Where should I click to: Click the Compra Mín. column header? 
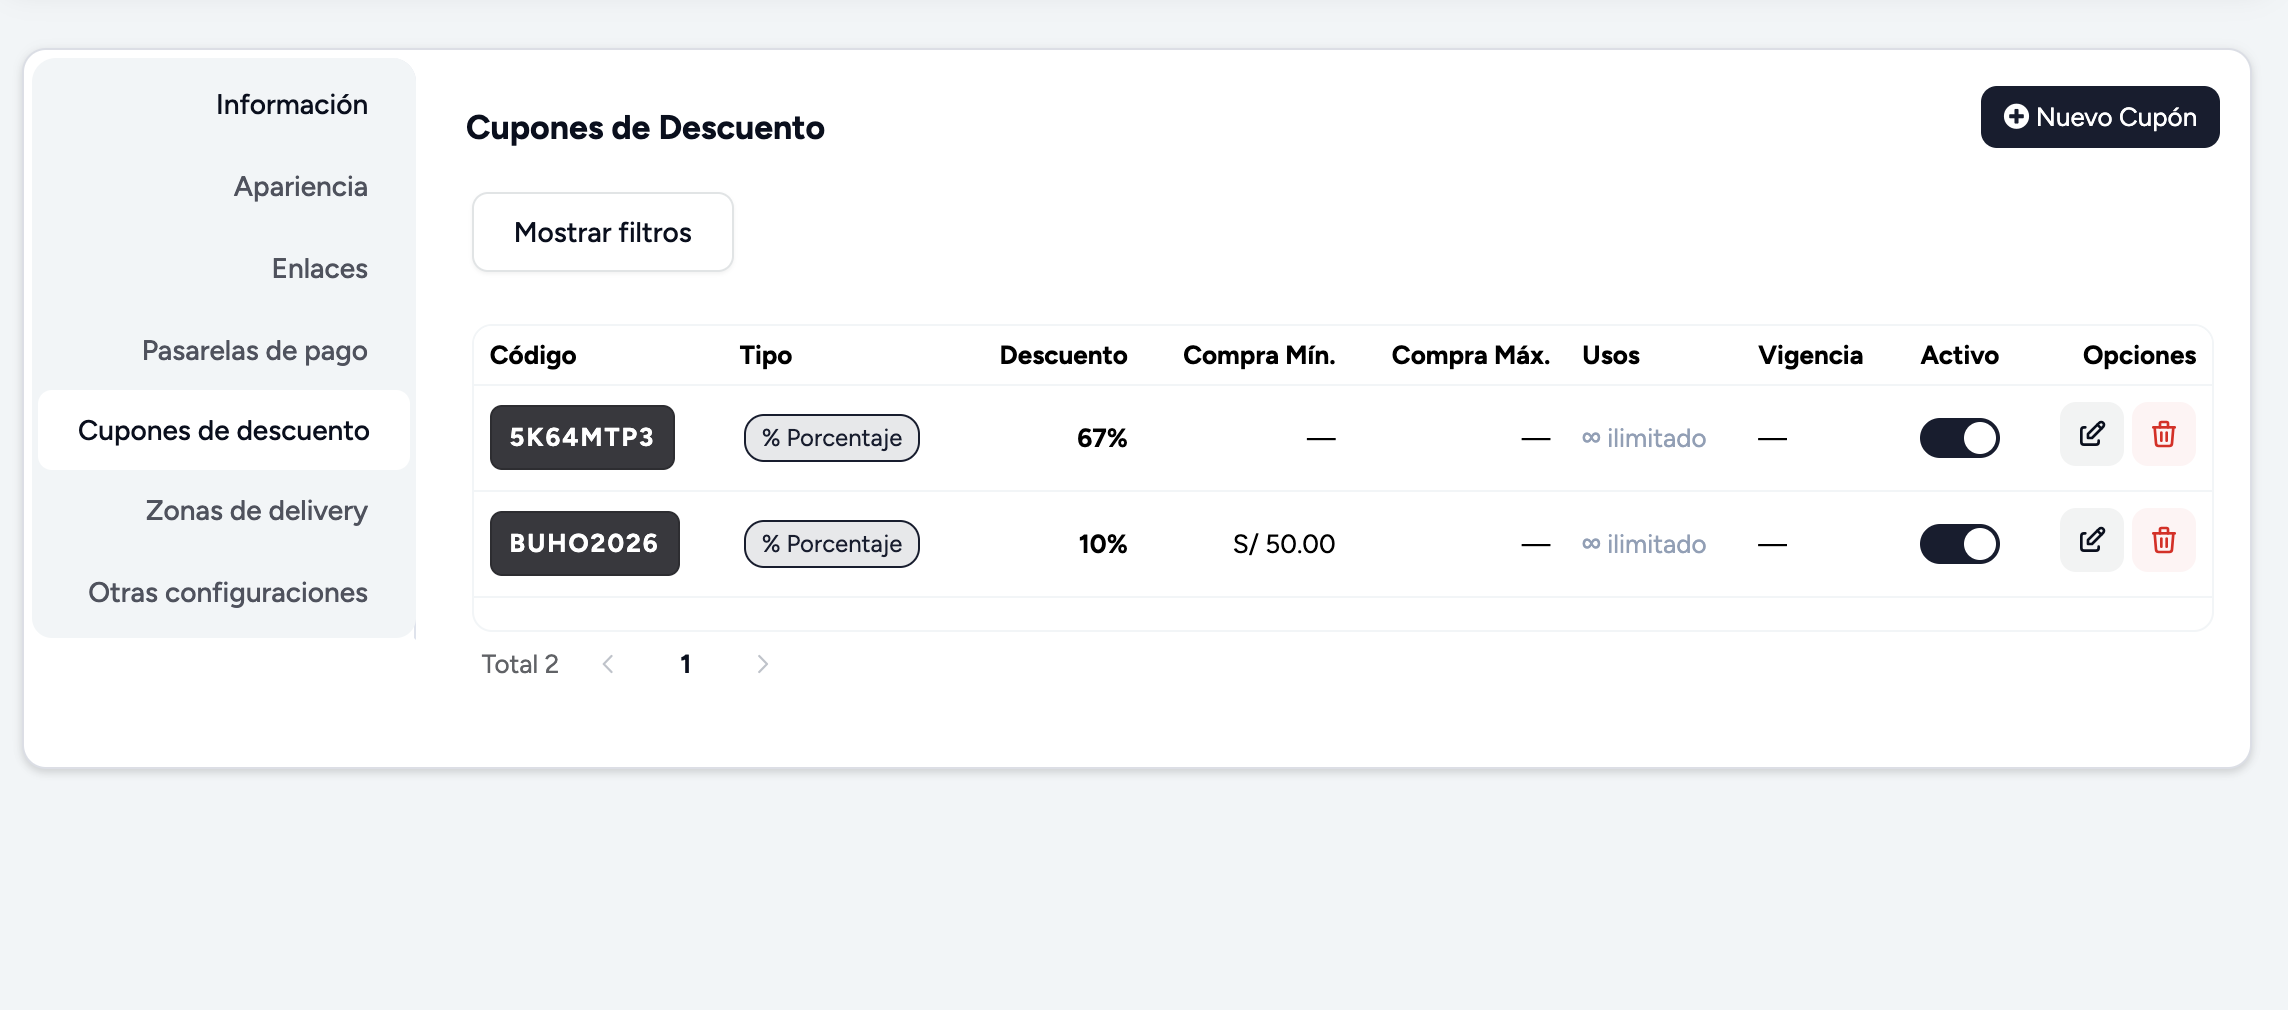coord(1259,355)
